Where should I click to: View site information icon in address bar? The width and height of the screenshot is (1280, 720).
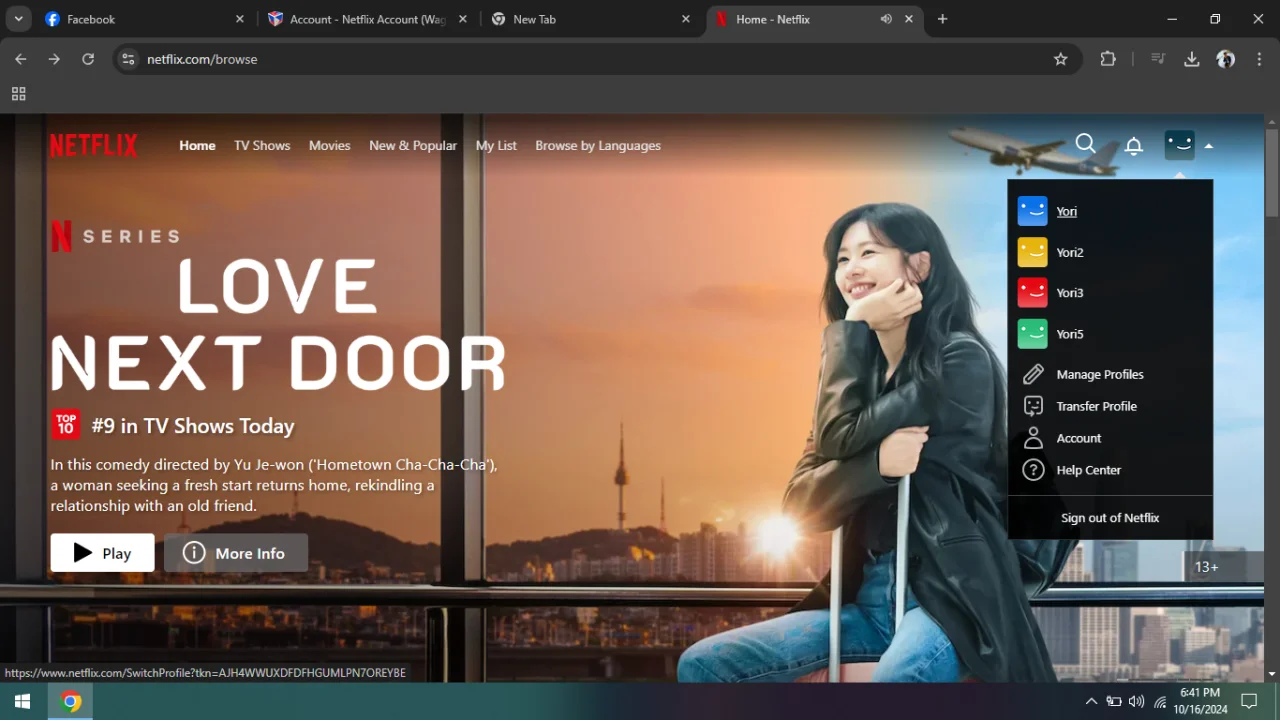(127, 59)
